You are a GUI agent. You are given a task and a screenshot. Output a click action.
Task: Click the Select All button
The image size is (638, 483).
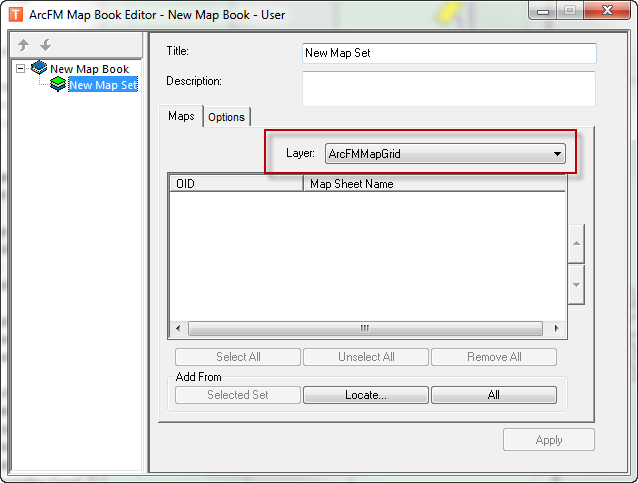238,357
